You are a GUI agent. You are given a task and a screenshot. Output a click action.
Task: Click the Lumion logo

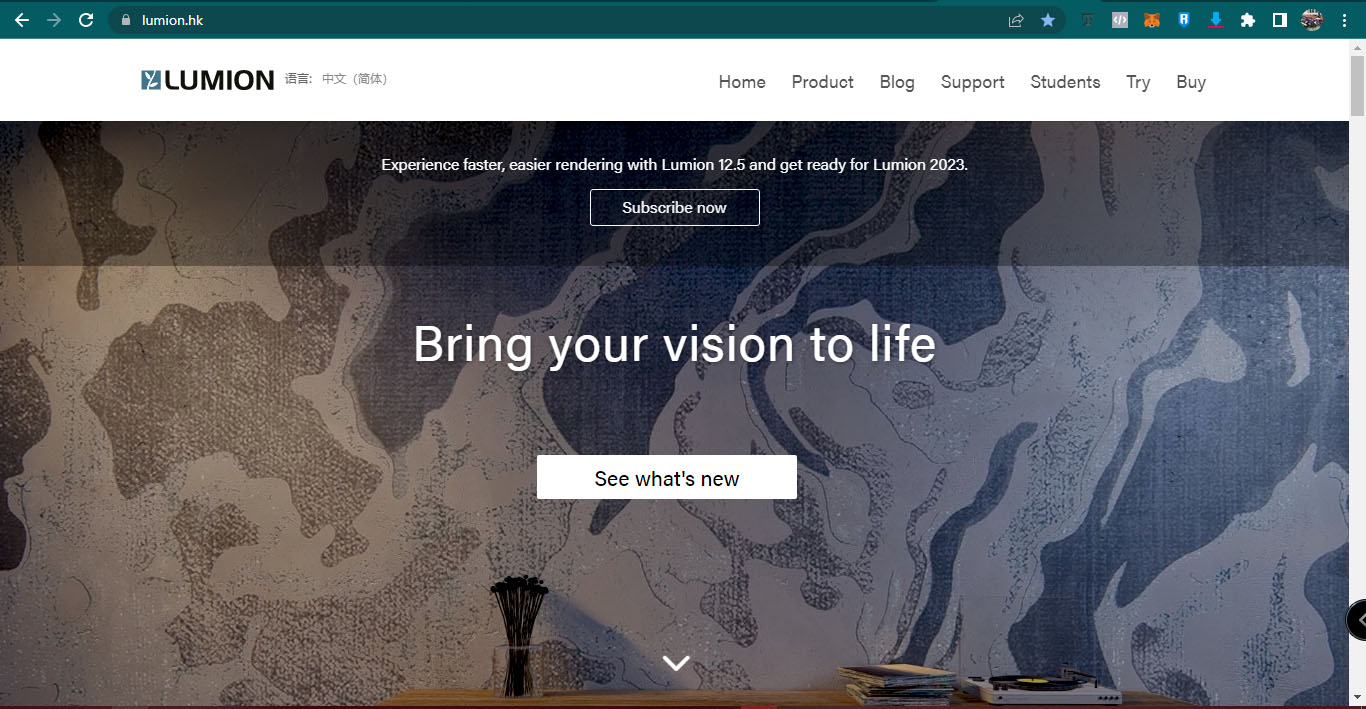coord(207,80)
